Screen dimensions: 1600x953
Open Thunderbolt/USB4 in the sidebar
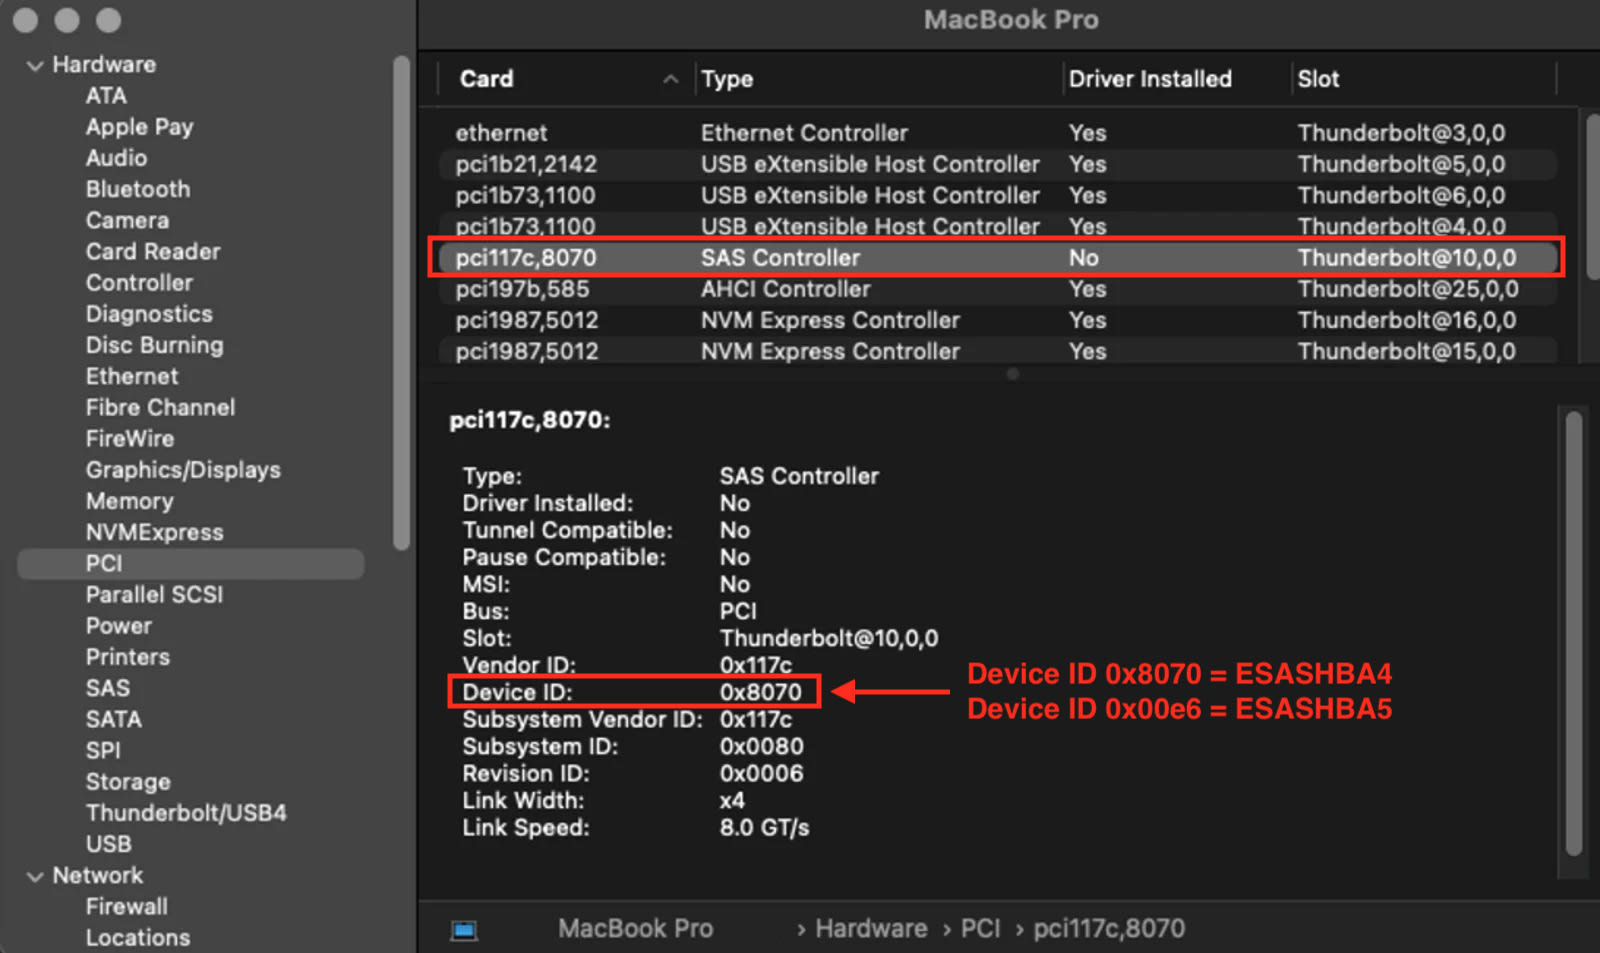point(186,813)
